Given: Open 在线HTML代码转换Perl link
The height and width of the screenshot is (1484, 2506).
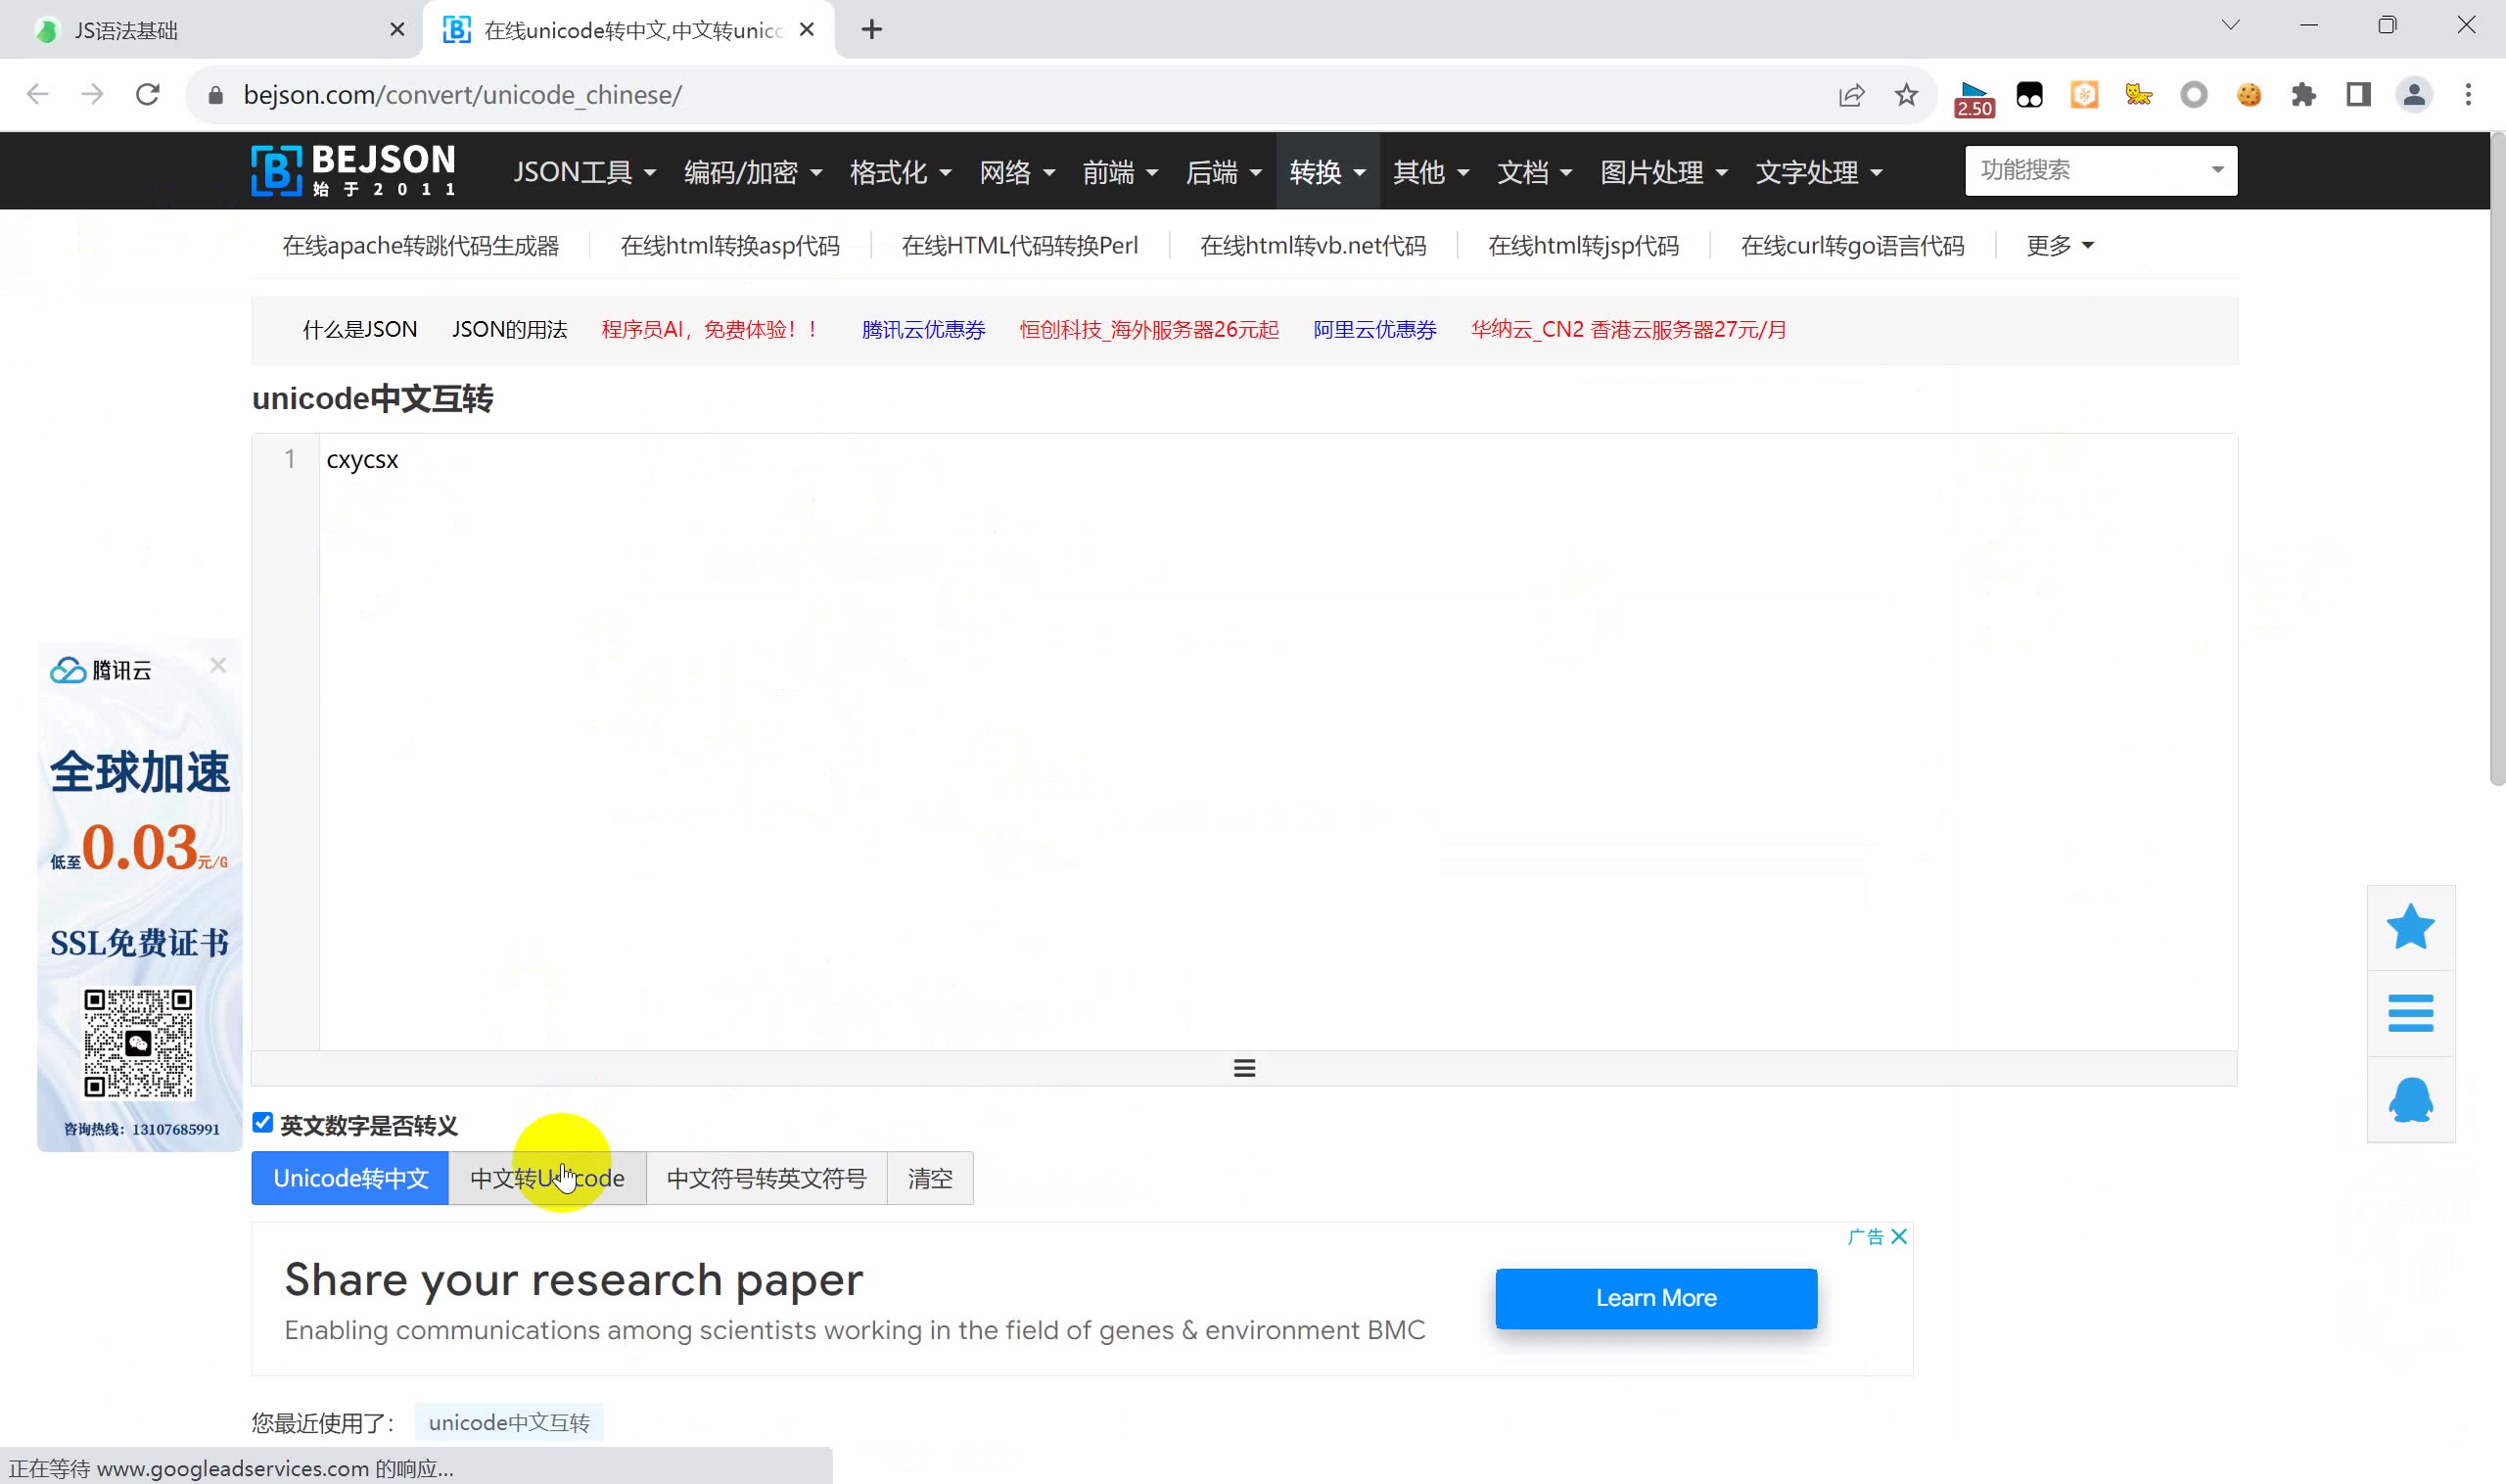Looking at the screenshot, I should [x=1020, y=246].
